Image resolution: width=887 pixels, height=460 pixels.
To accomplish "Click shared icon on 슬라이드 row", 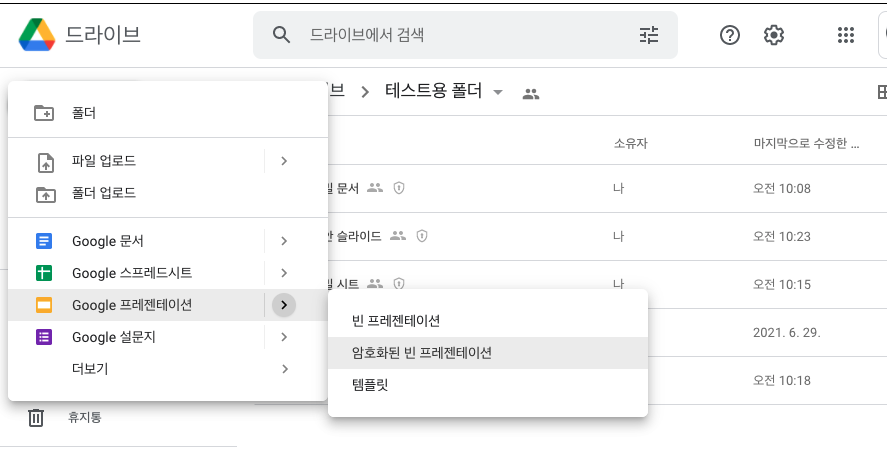I will point(398,235).
